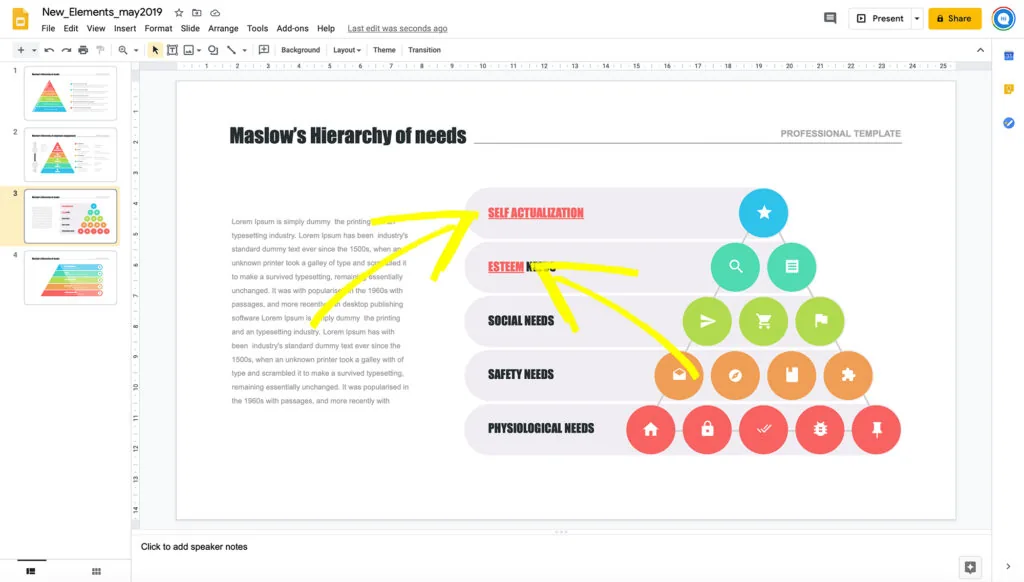Star the presentation New_Elements_may2019
The image size is (1024, 582).
coord(179,12)
